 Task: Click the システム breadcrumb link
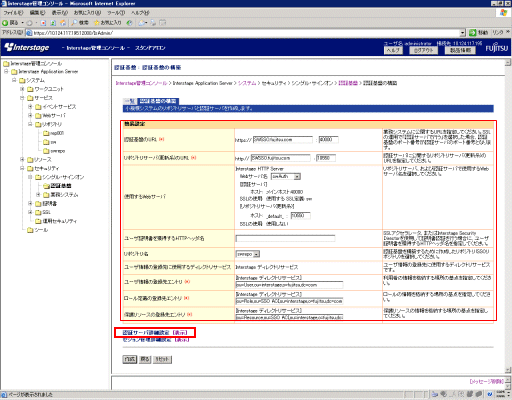247,83
